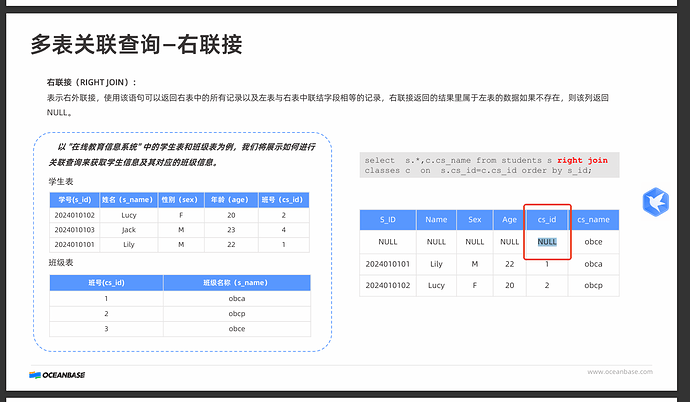Open the www.oceanbase.com footer link
The image size is (690, 402).
[620, 372]
